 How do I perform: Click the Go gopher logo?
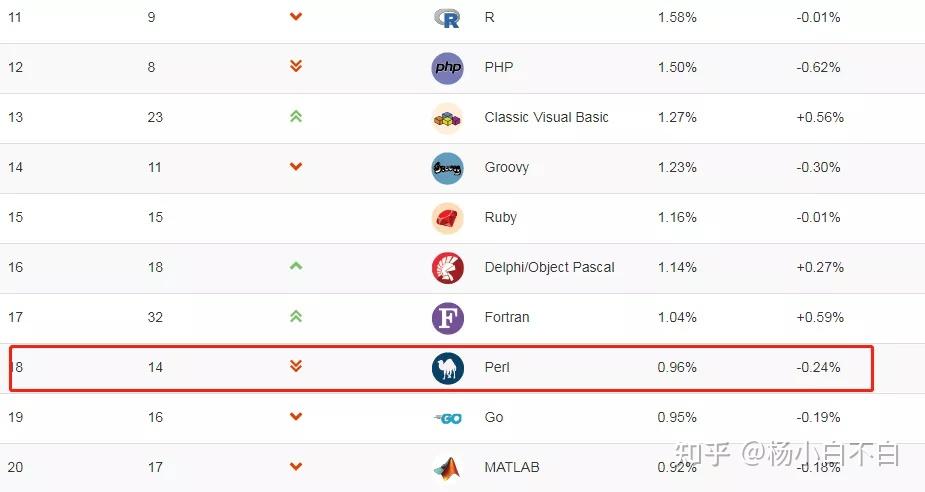(x=447, y=418)
